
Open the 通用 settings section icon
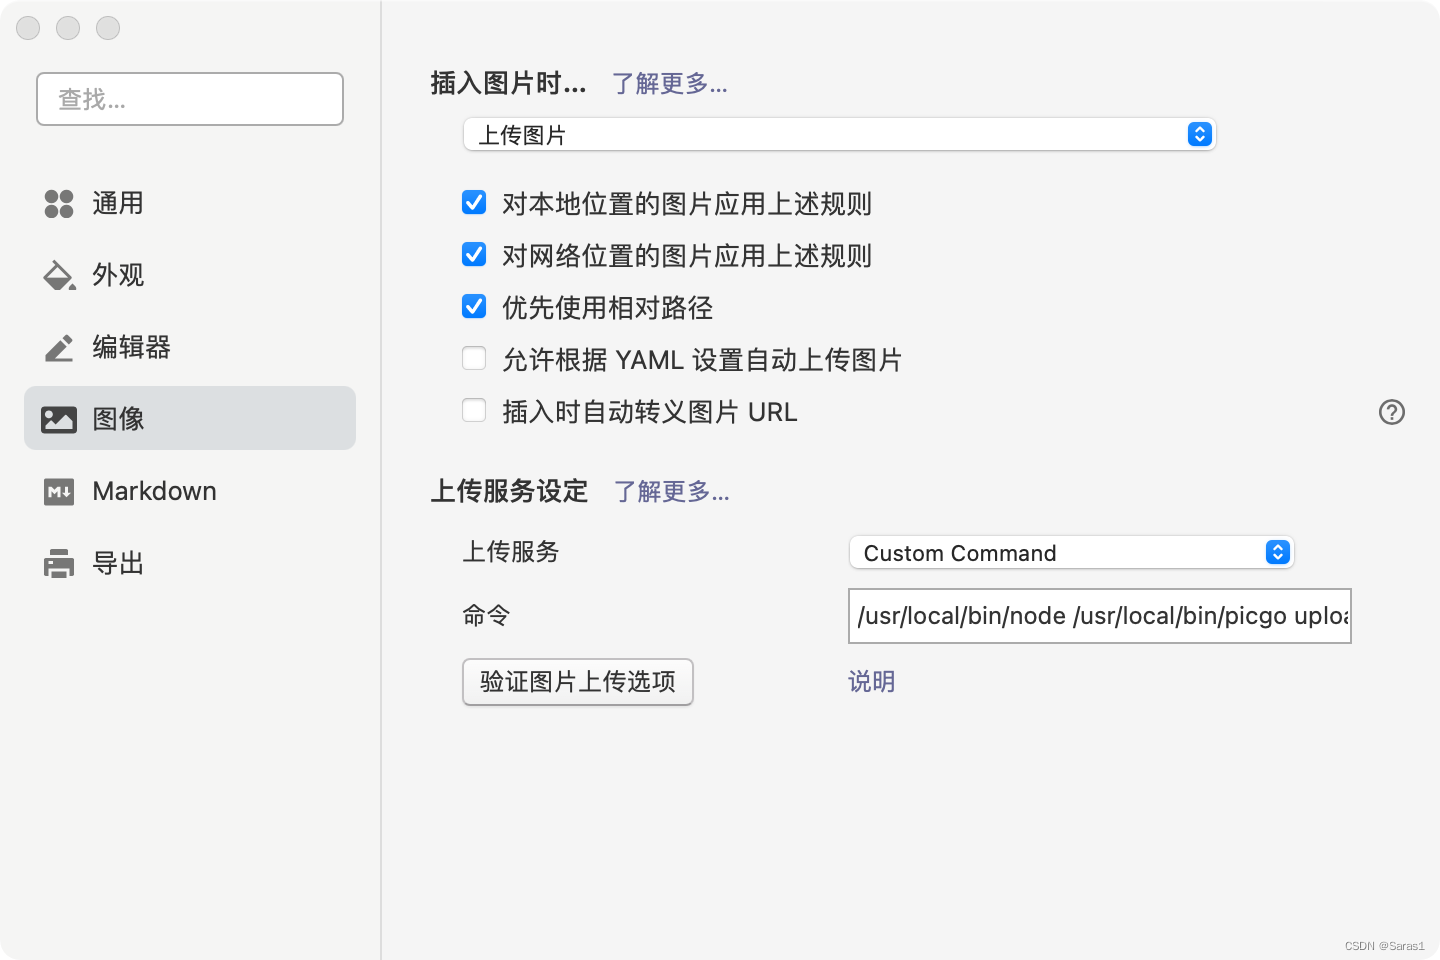tap(59, 203)
